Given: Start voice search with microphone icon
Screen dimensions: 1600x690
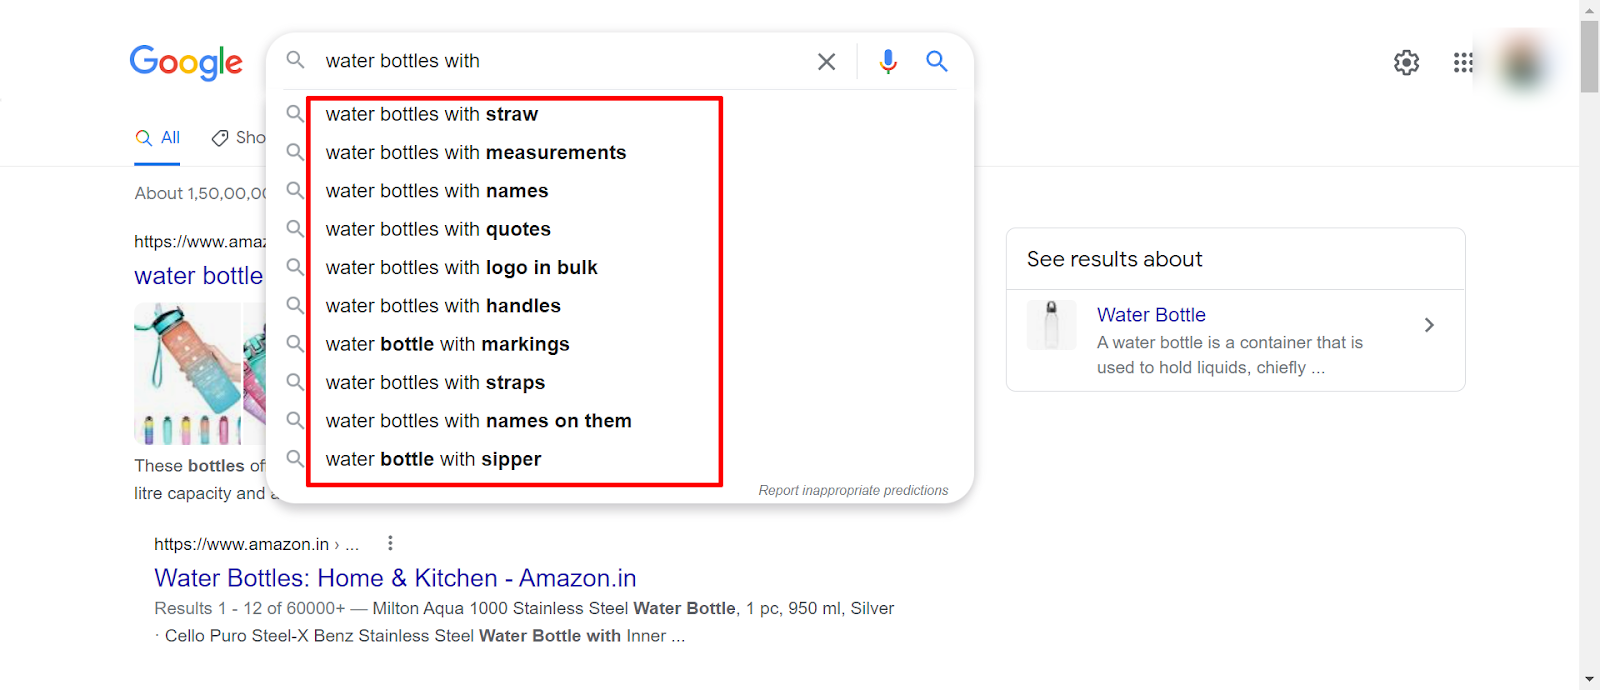Looking at the screenshot, I should point(887,62).
